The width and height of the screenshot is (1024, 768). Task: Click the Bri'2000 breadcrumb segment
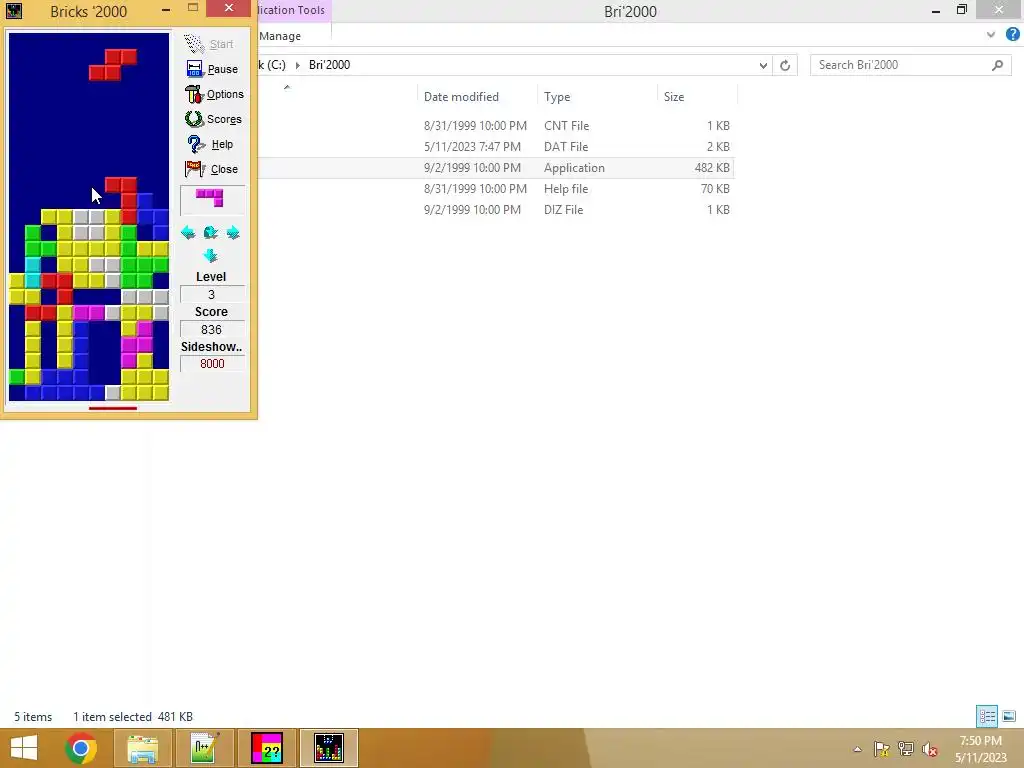tap(329, 65)
